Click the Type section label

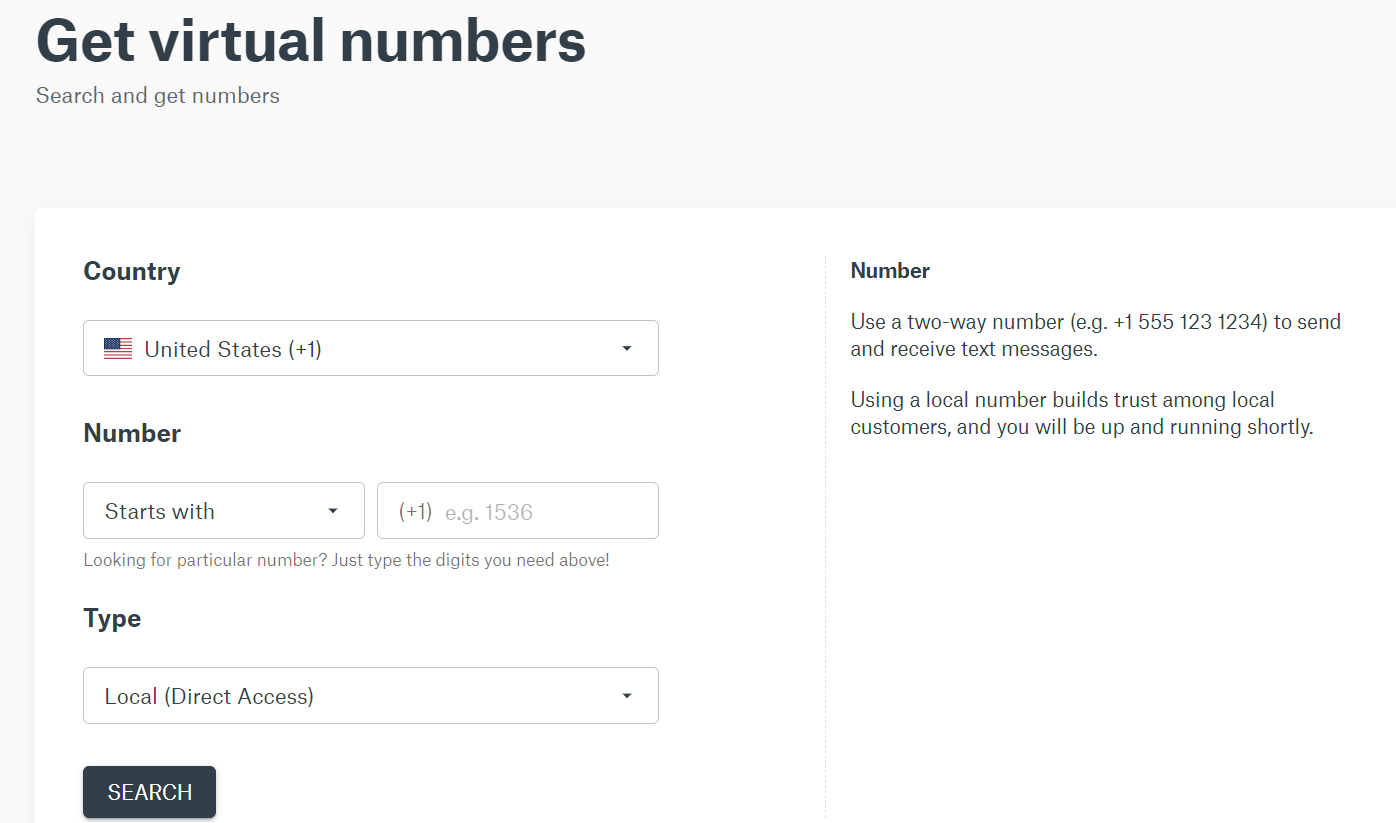point(112,618)
